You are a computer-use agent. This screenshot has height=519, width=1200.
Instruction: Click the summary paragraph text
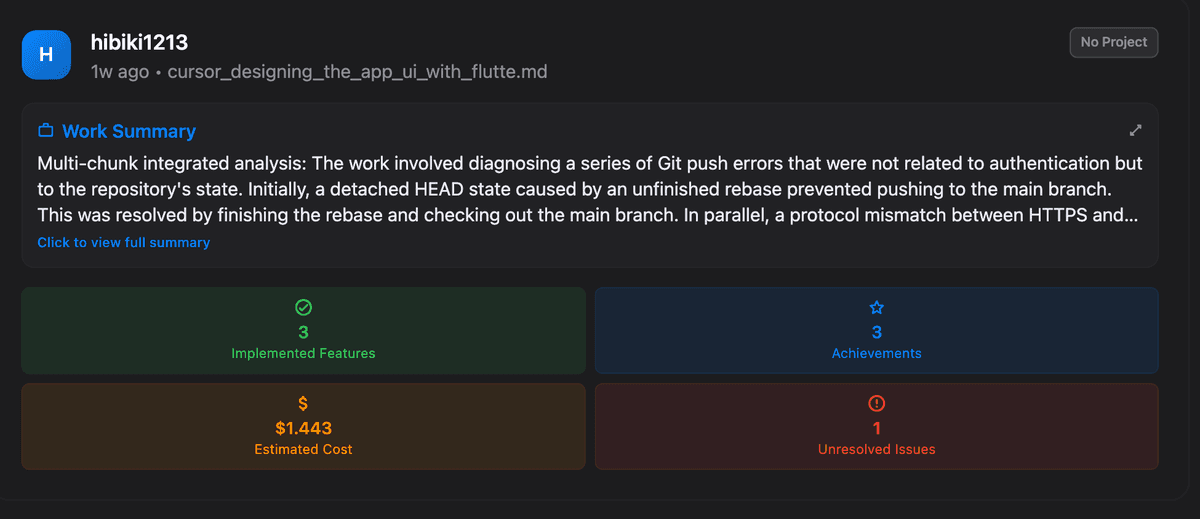click(589, 189)
